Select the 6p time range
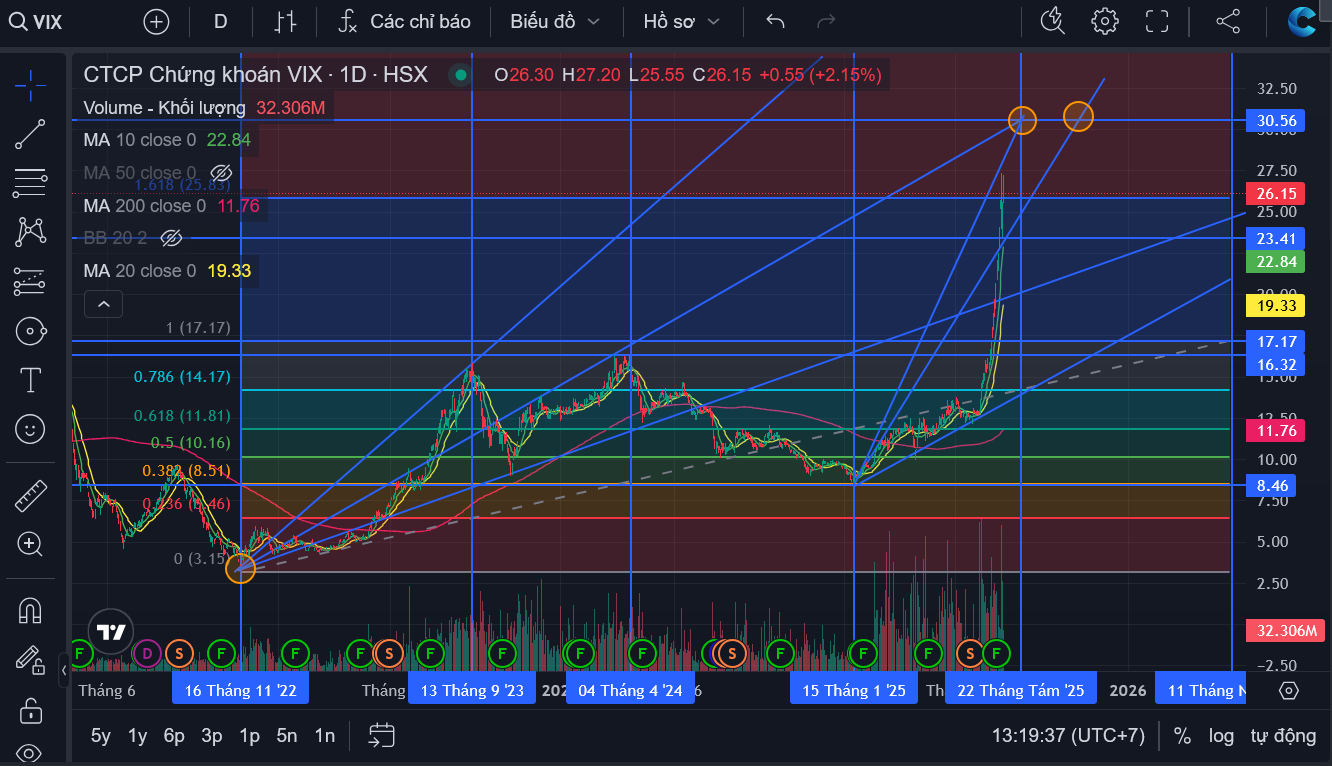The height and width of the screenshot is (766, 1332). pos(174,736)
